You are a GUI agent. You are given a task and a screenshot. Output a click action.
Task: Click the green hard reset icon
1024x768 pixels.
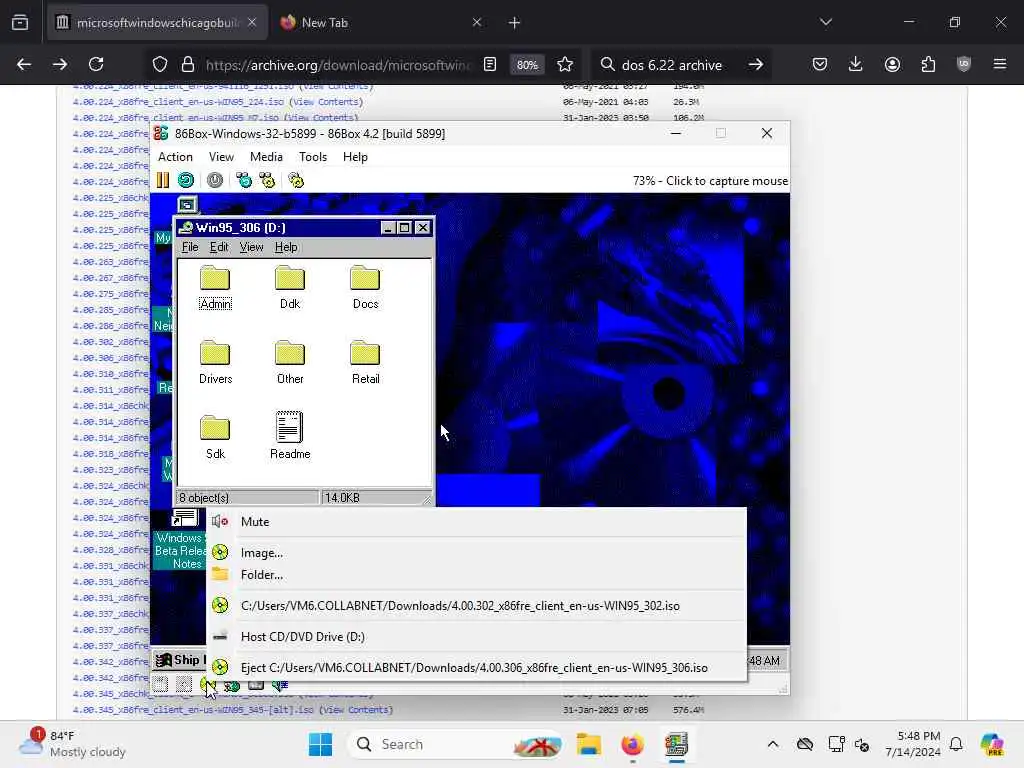coord(186,180)
